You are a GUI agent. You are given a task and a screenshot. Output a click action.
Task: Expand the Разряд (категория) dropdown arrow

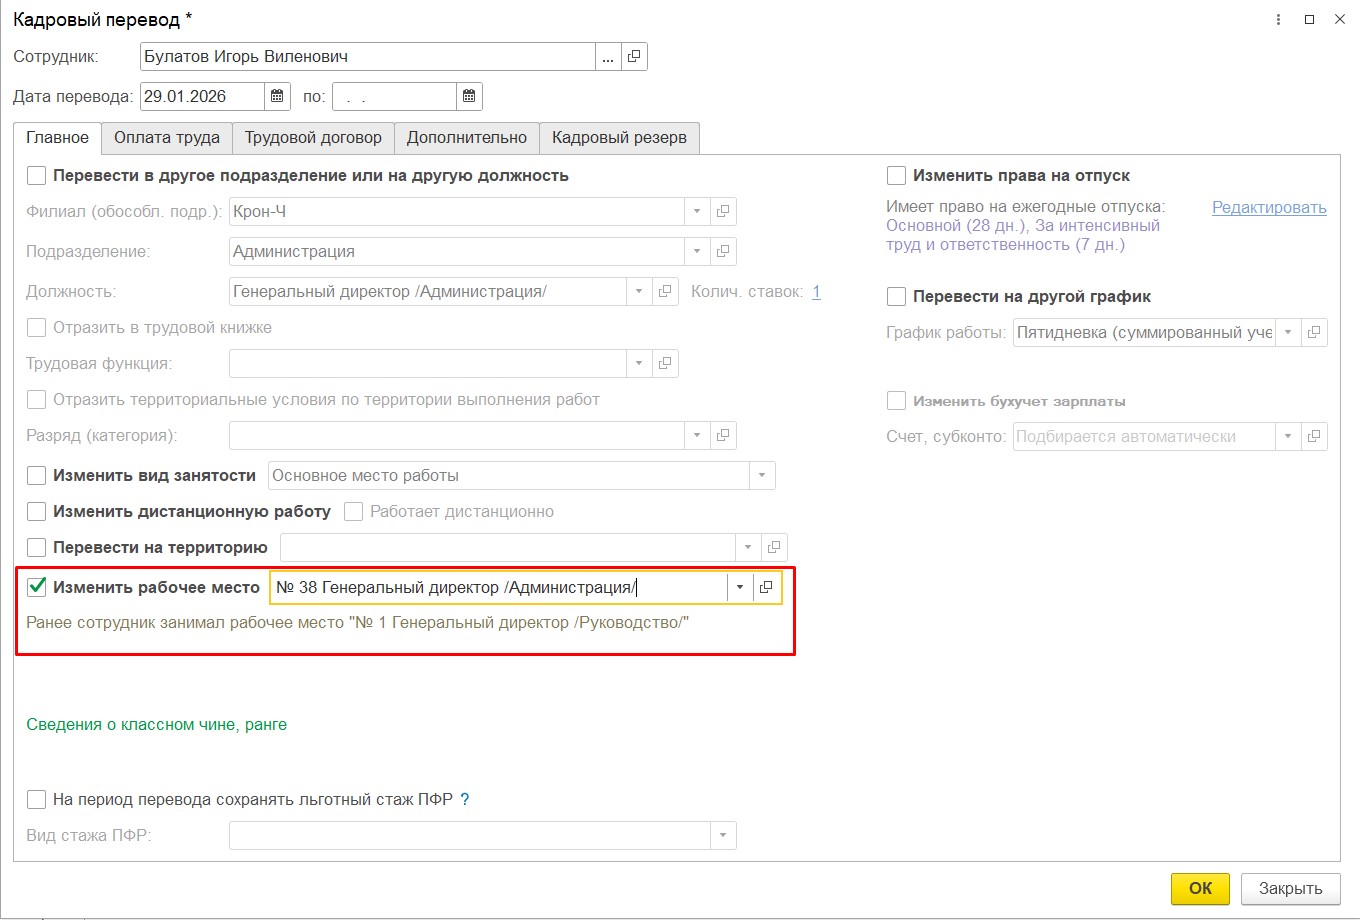click(697, 436)
